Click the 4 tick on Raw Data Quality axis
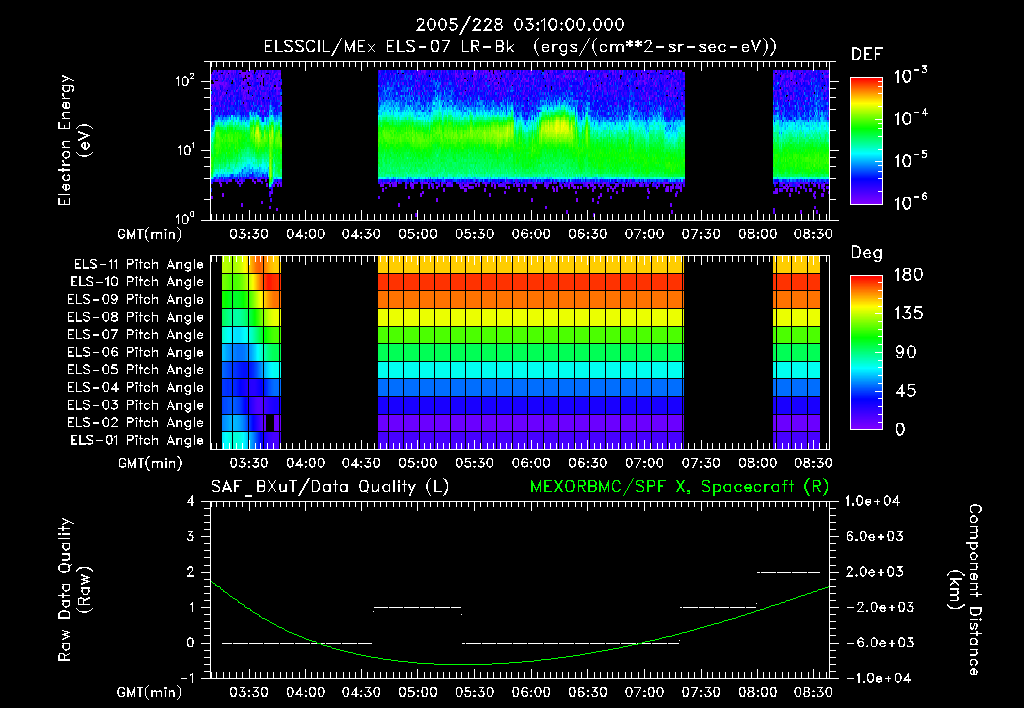1024x708 pixels. click(191, 502)
